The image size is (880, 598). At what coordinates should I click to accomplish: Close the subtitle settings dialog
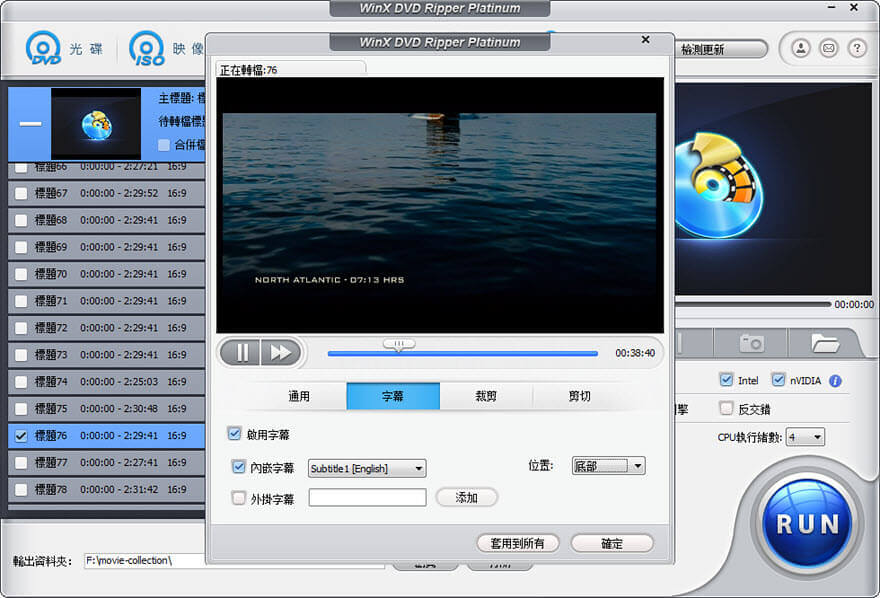645,39
